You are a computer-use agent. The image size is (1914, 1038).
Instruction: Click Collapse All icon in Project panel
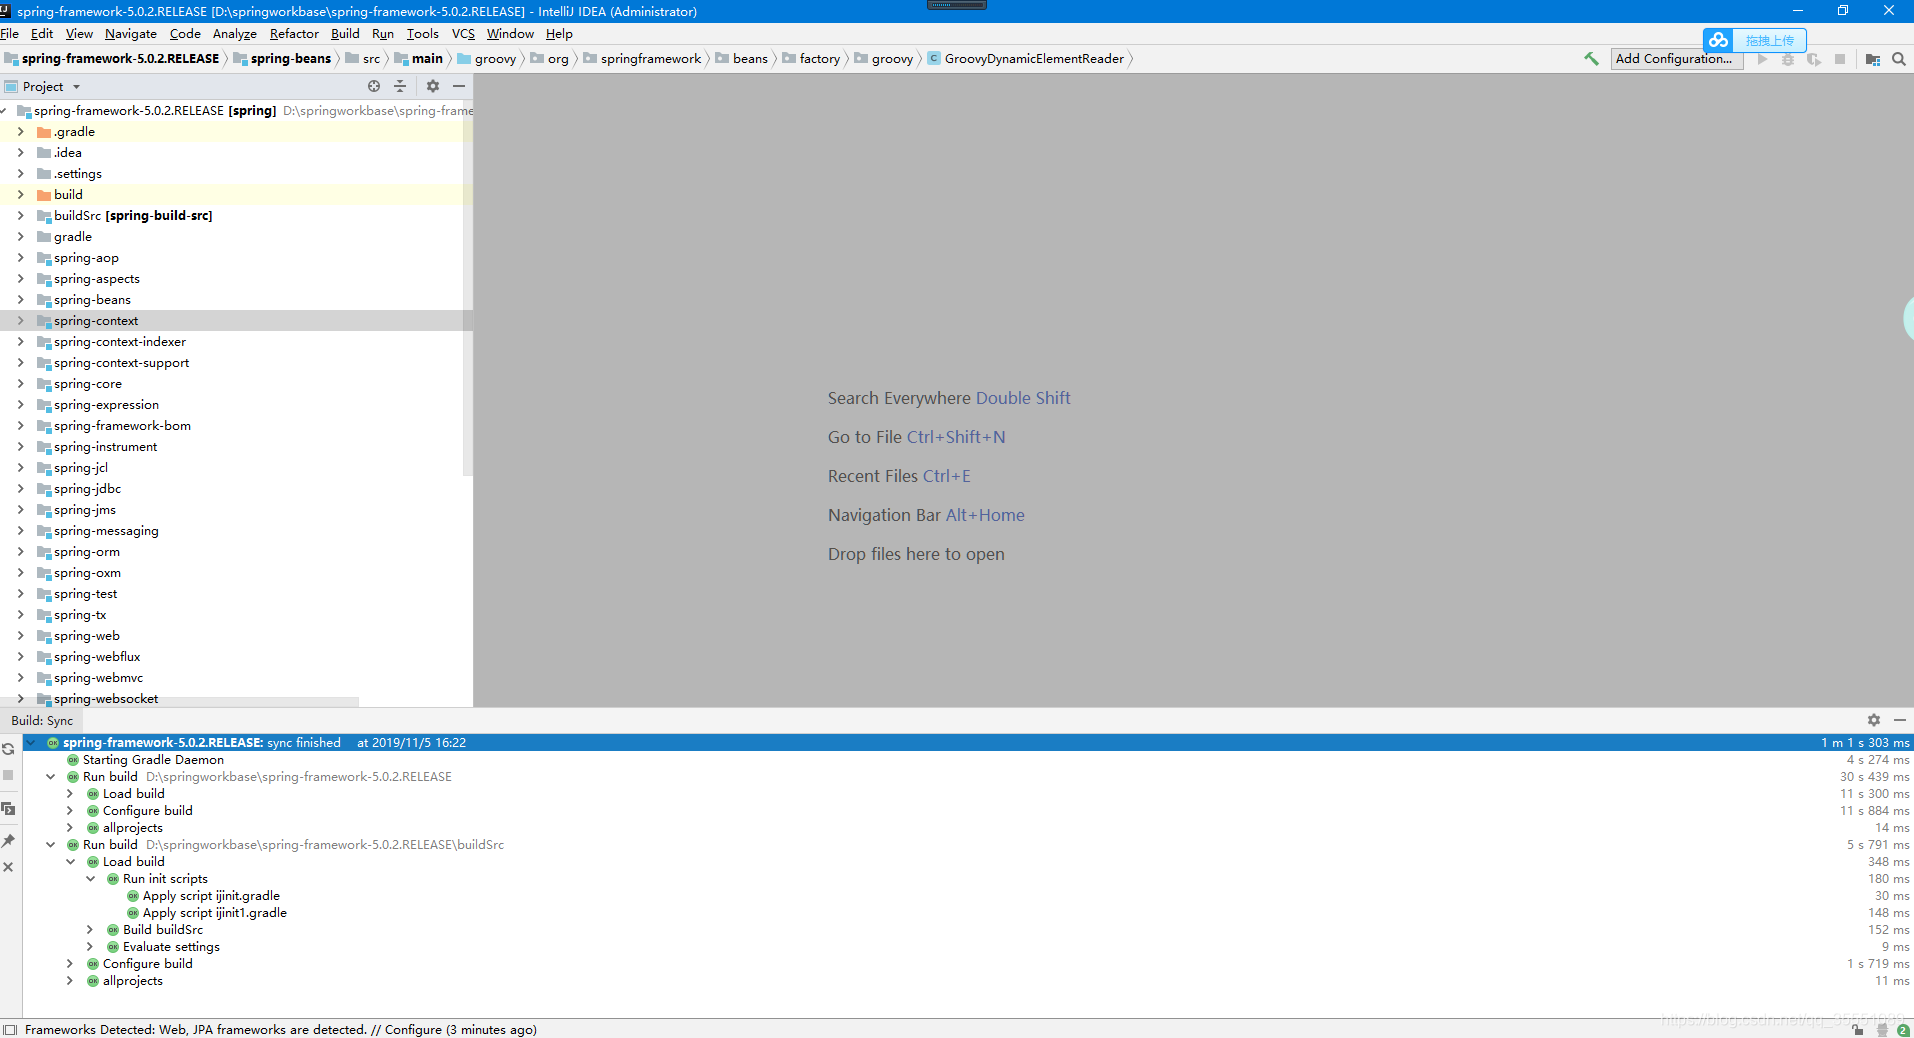click(x=400, y=86)
